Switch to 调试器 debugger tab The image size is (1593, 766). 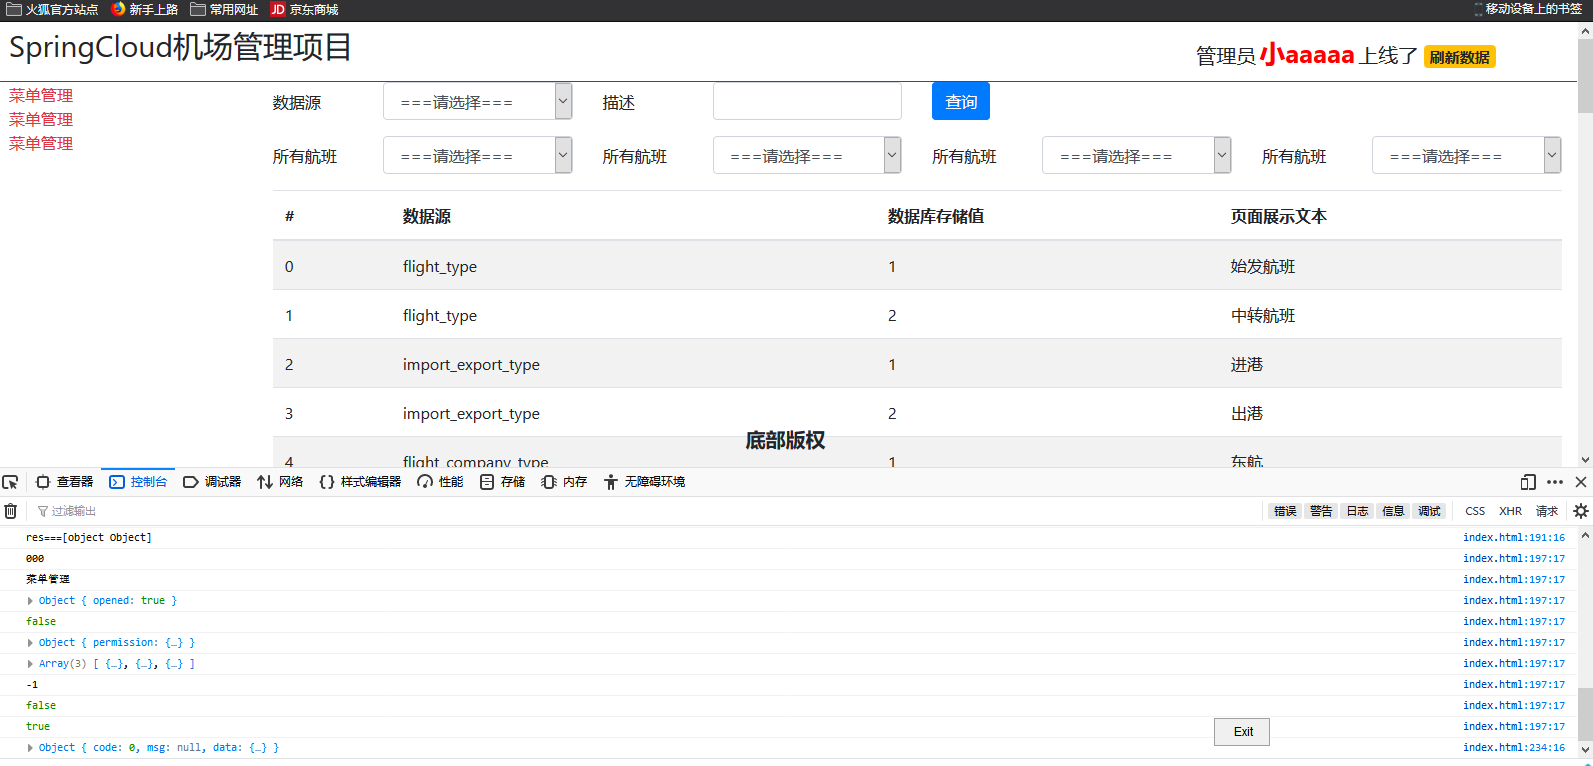click(x=212, y=482)
